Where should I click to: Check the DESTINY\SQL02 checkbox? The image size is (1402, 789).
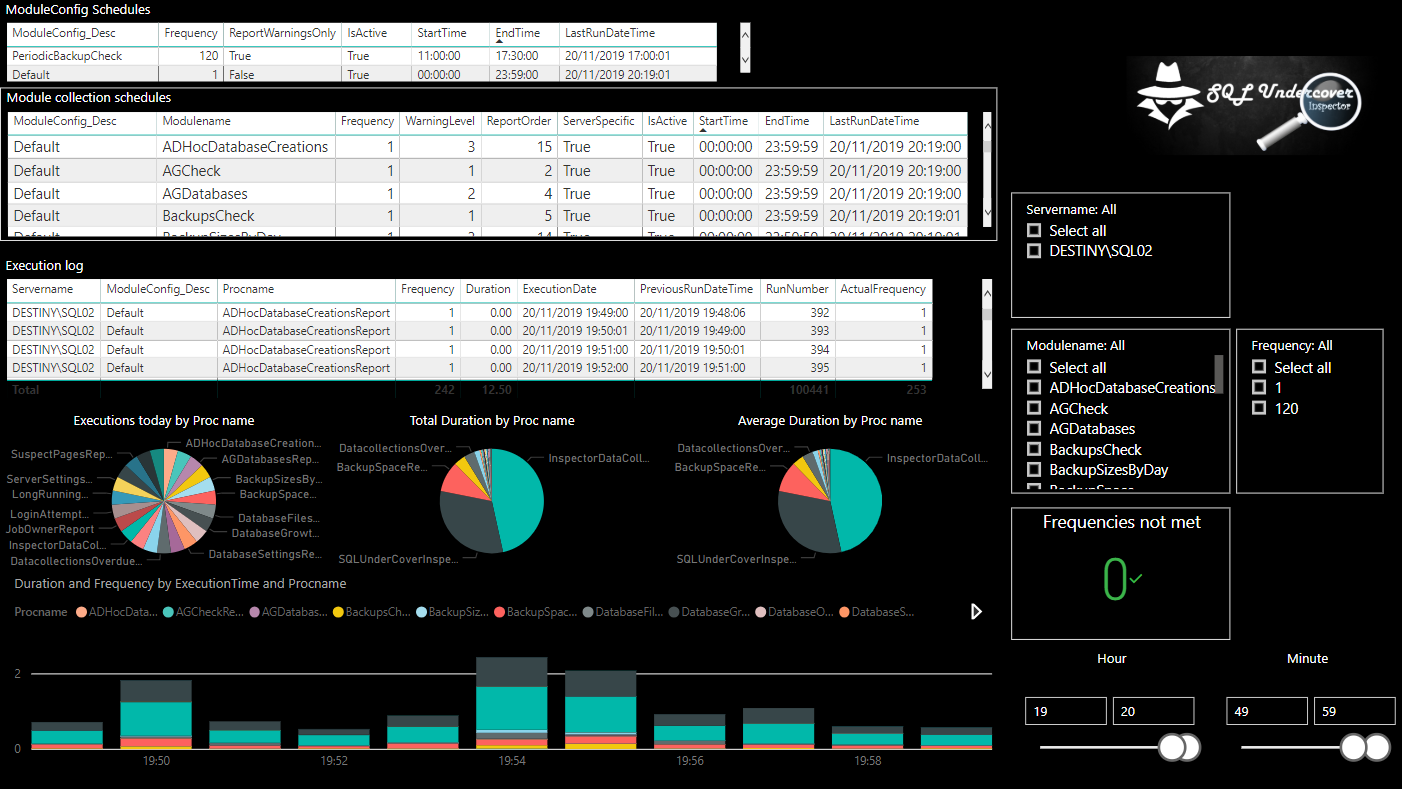tap(1033, 250)
